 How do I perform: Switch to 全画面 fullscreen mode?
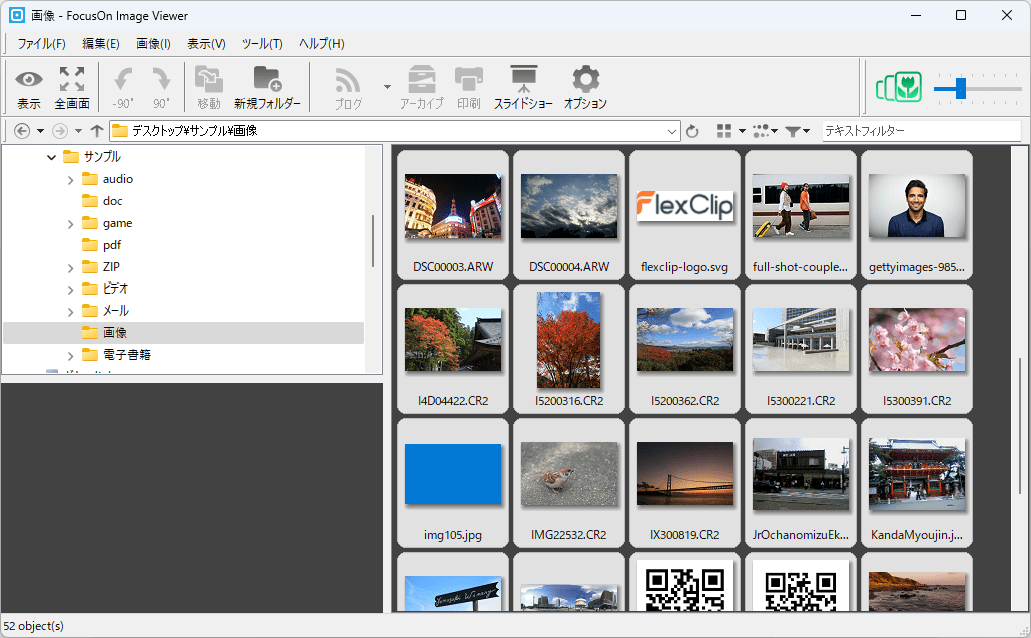[x=72, y=87]
